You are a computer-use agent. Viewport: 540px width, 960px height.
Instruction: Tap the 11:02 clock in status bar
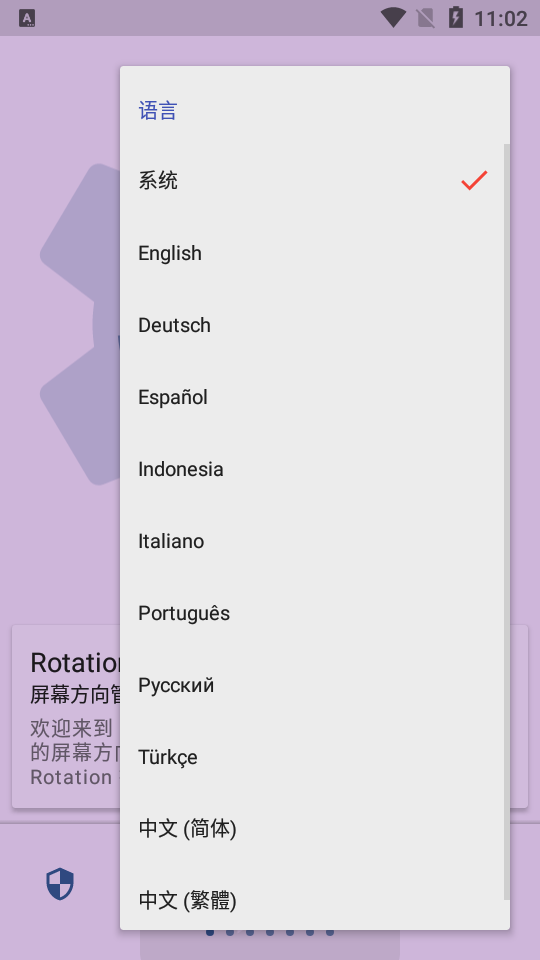(x=501, y=18)
